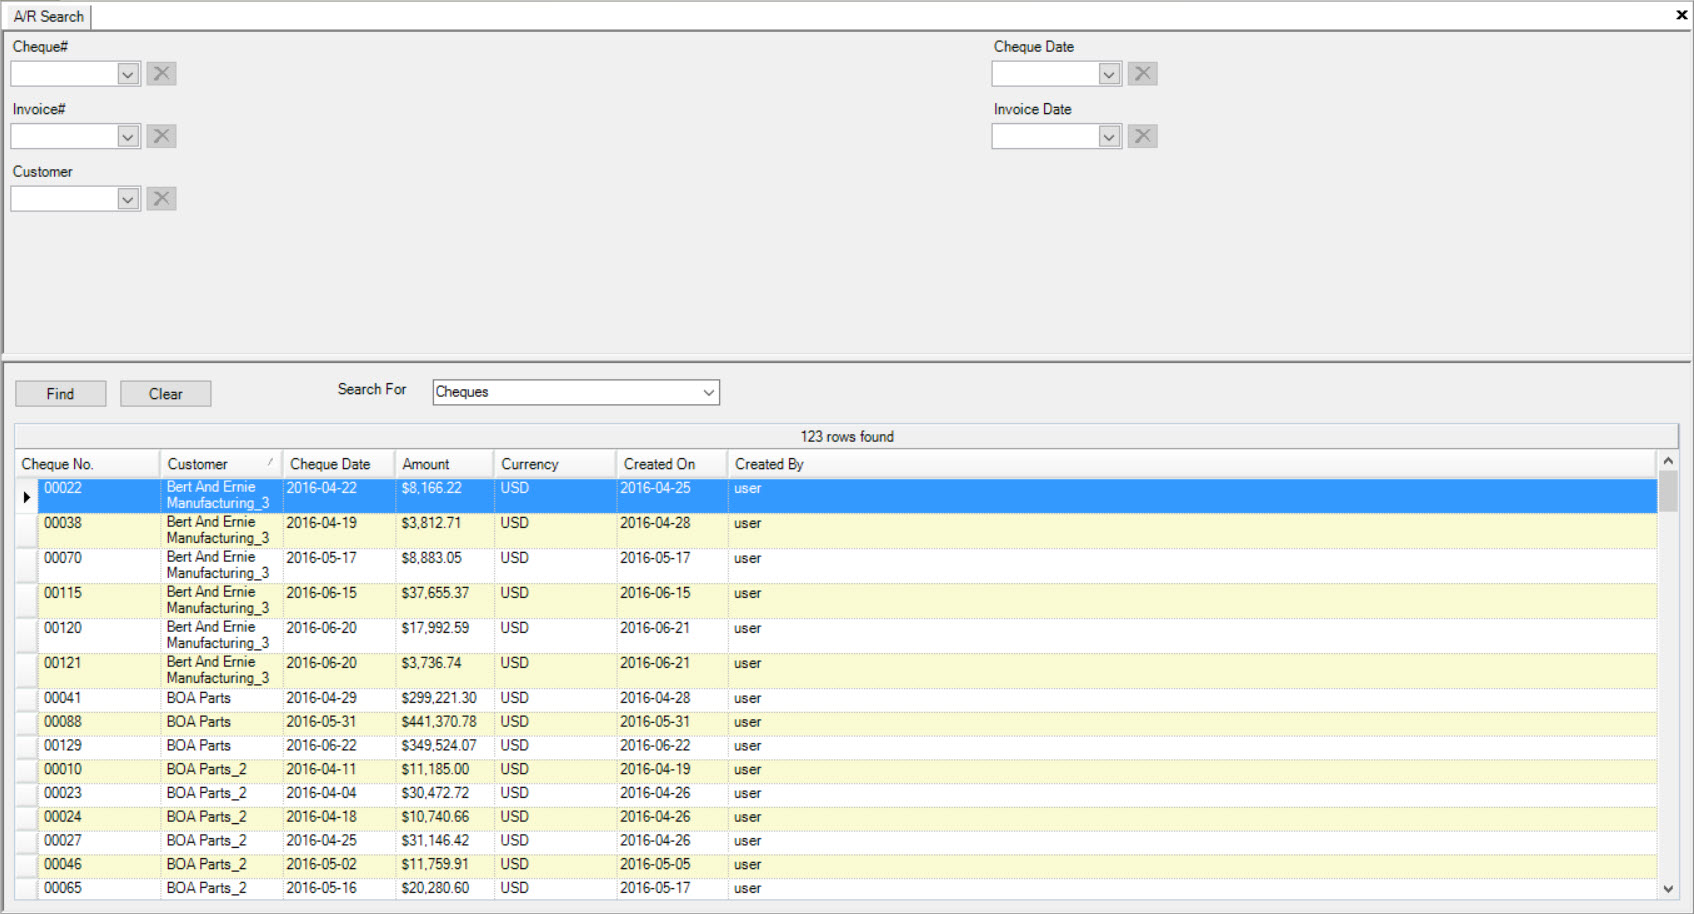
Task: Open the Customer dropdown
Action: (x=128, y=199)
